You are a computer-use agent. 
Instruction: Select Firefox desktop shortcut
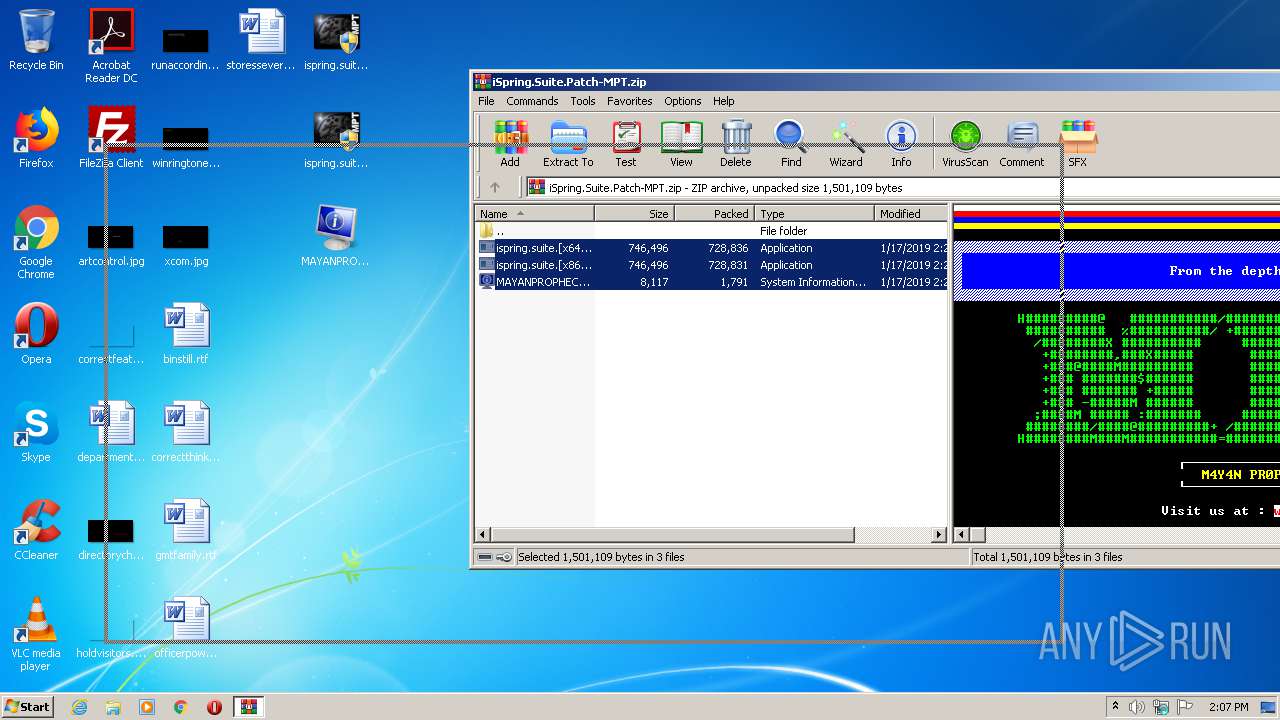pyautogui.click(x=36, y=138)
